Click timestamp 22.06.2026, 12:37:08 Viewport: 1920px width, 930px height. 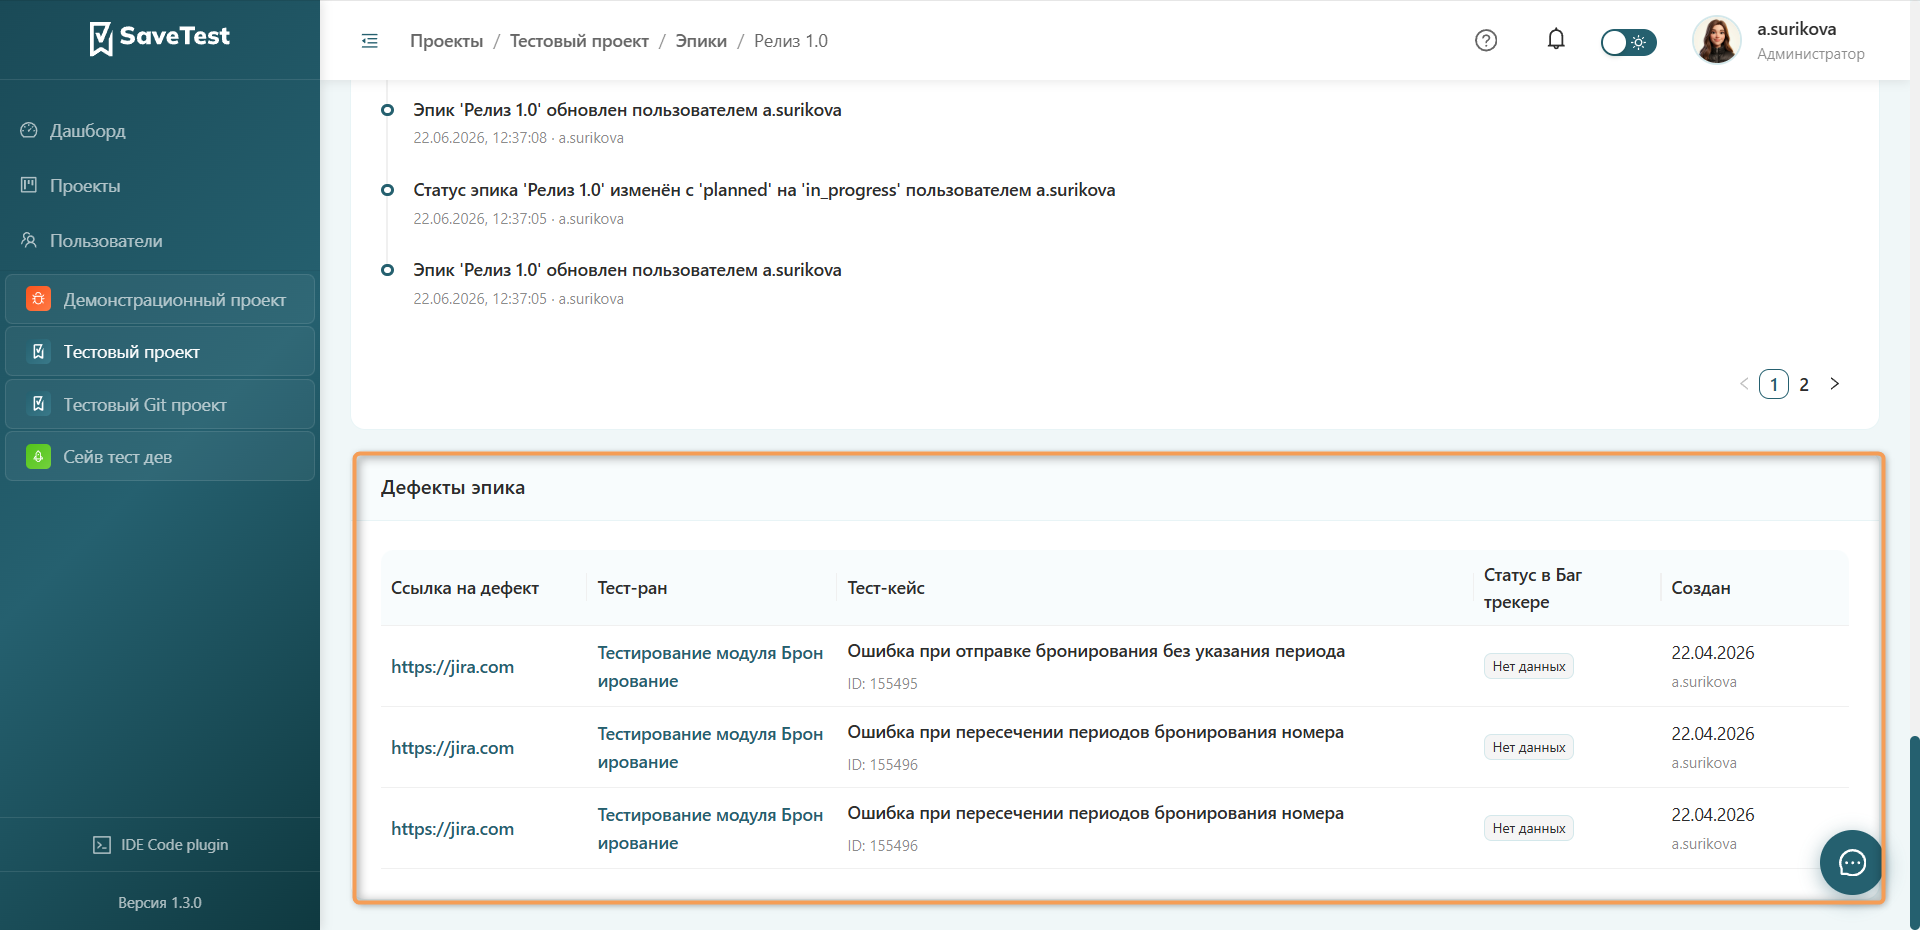(480, 138)
